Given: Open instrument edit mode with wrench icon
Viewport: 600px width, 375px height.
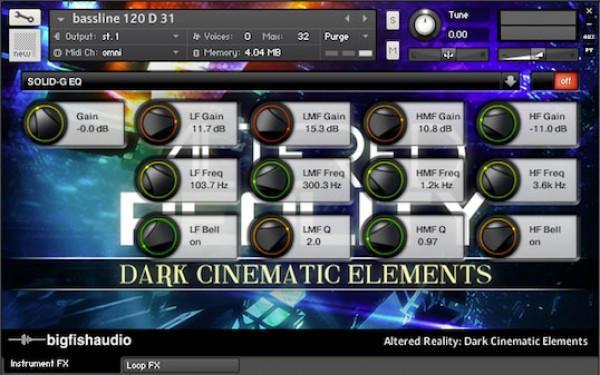Looking at the screenshot, I should coord(24,17).
